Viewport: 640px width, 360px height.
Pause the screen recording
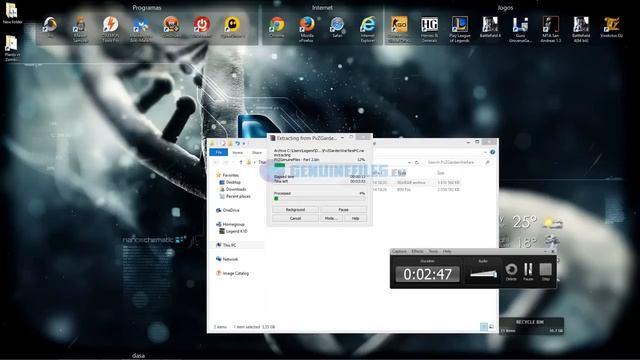point(528,272)
